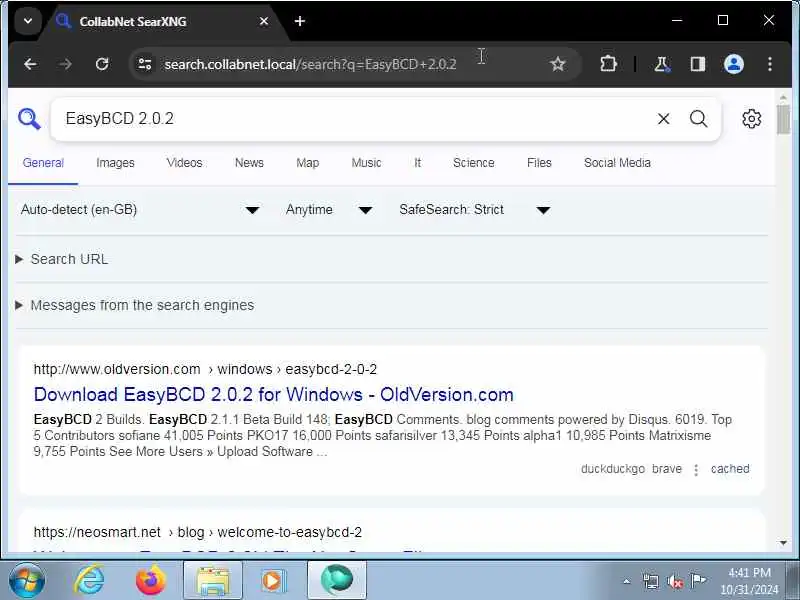This screenshot has height=600, width=800.
Task: Open the tab search dropdown arrow
Action: click(28, 21)
